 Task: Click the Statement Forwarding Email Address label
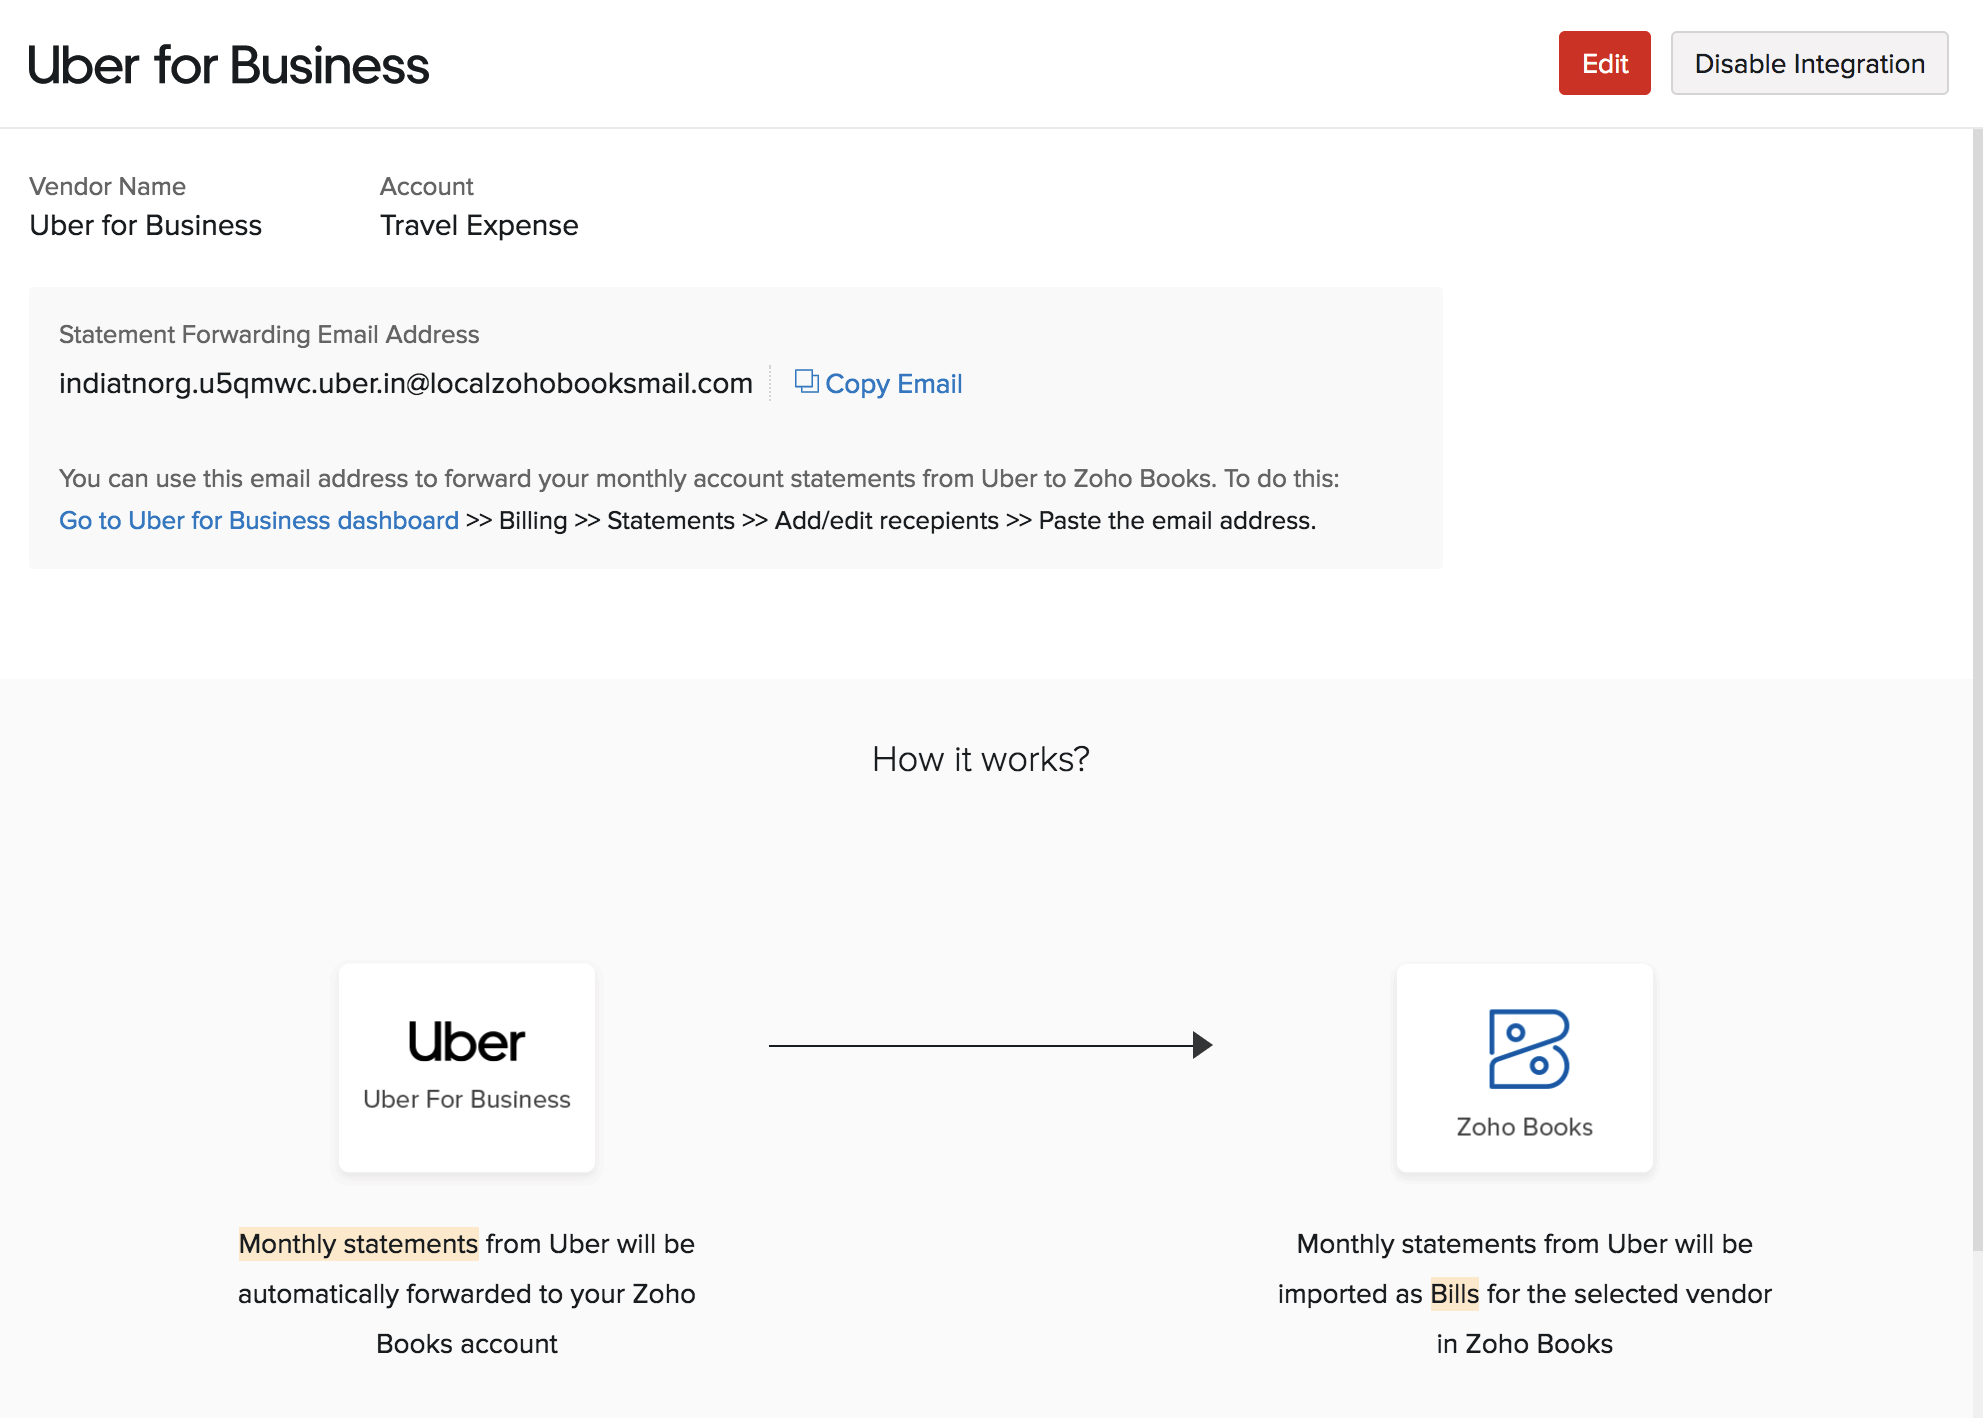(269, 335)
